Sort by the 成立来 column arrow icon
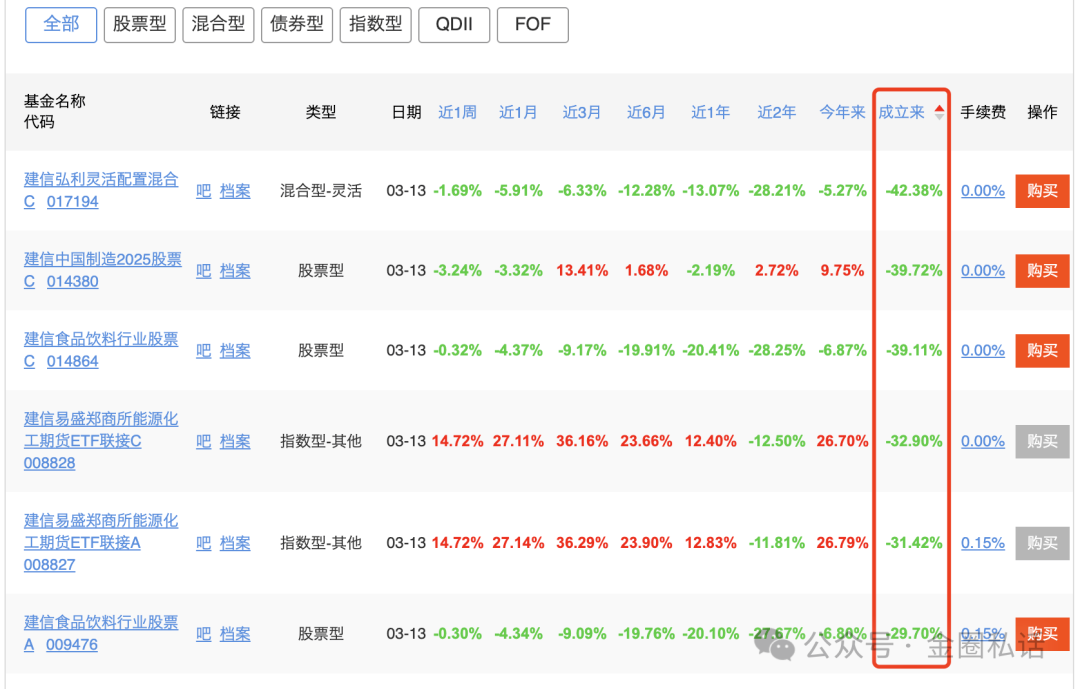The height and width of the screenshot is (689, 1080). (939, 113)
